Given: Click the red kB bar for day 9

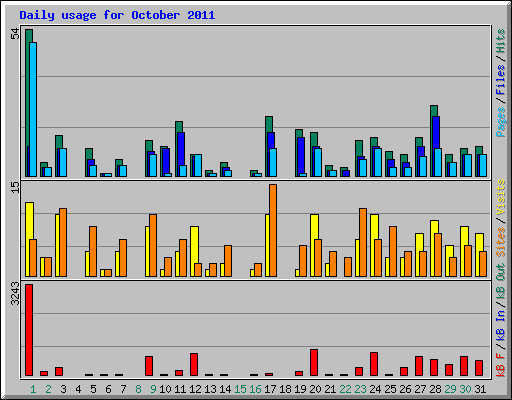Looking at the screenshot, I should click(x=149, y=366).
